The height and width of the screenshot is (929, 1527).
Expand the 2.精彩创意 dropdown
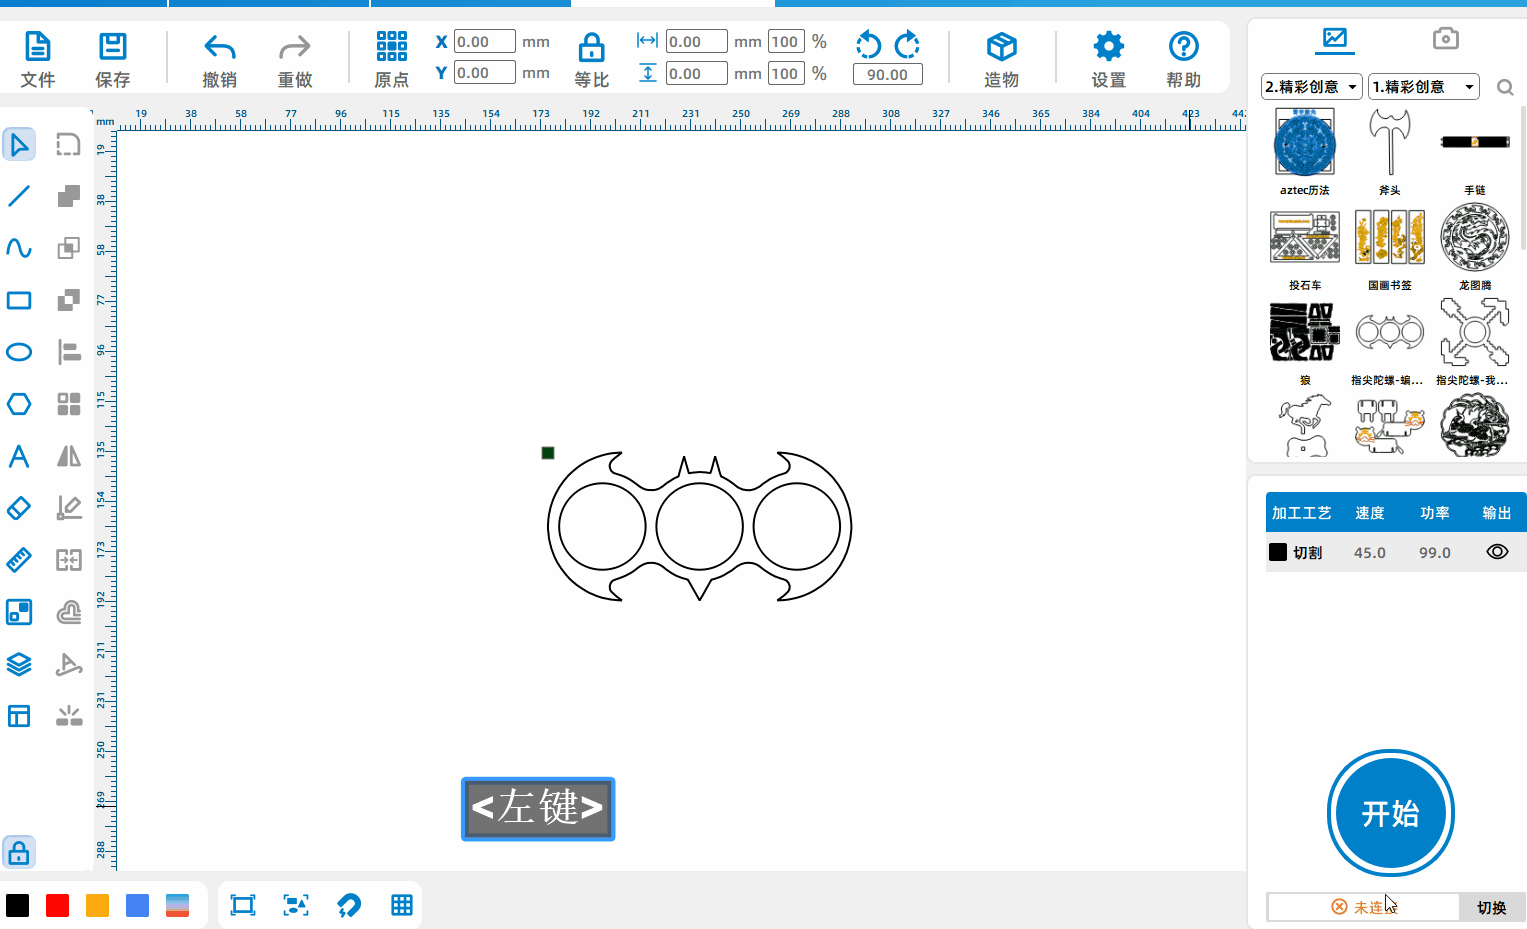[1312, 87]
